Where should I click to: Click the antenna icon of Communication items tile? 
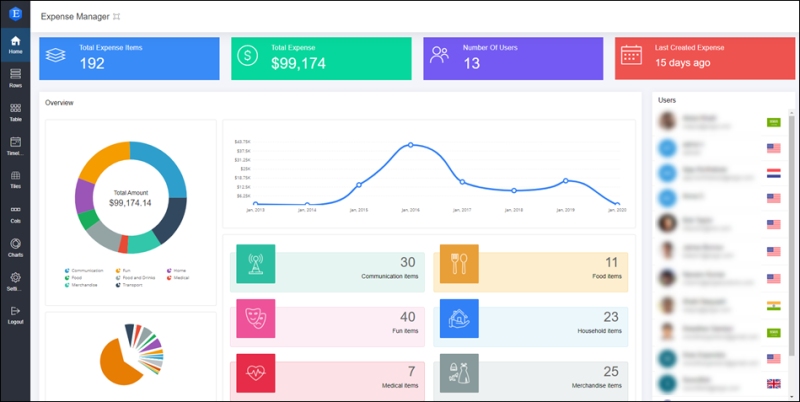pyautogui.click(x=256, y=264)
